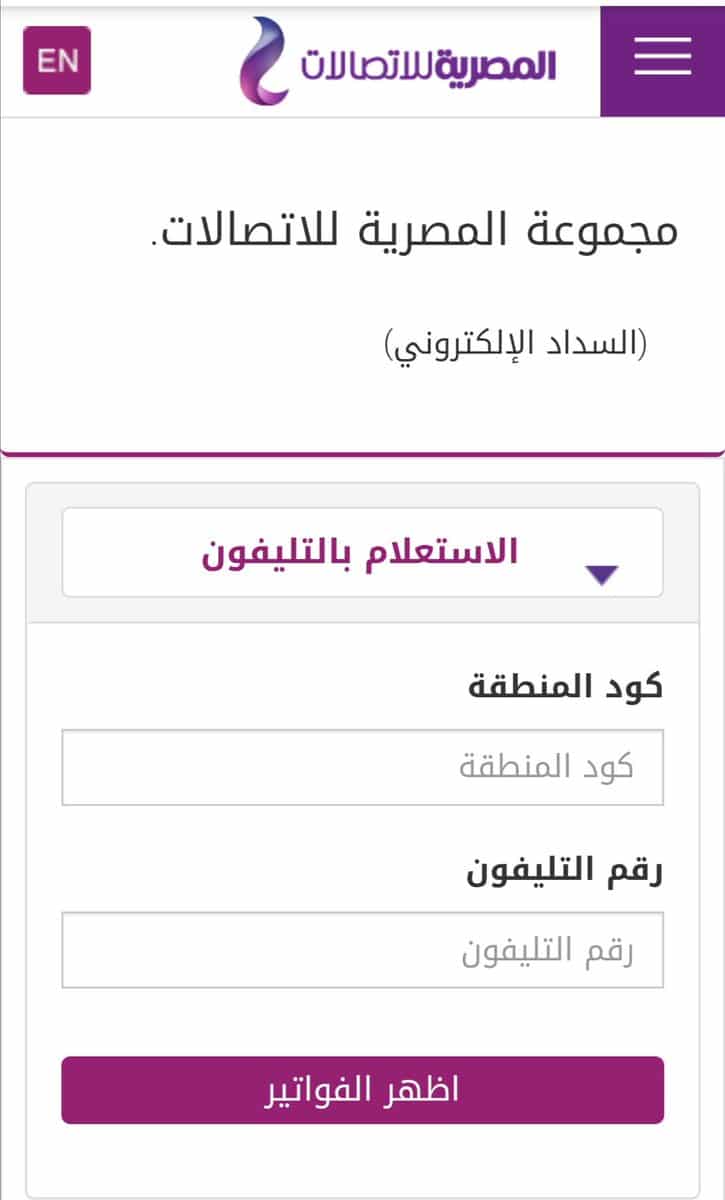Switch language with the EN button
The height and width of the screenshot is (1200, 725).
(57, 61)
